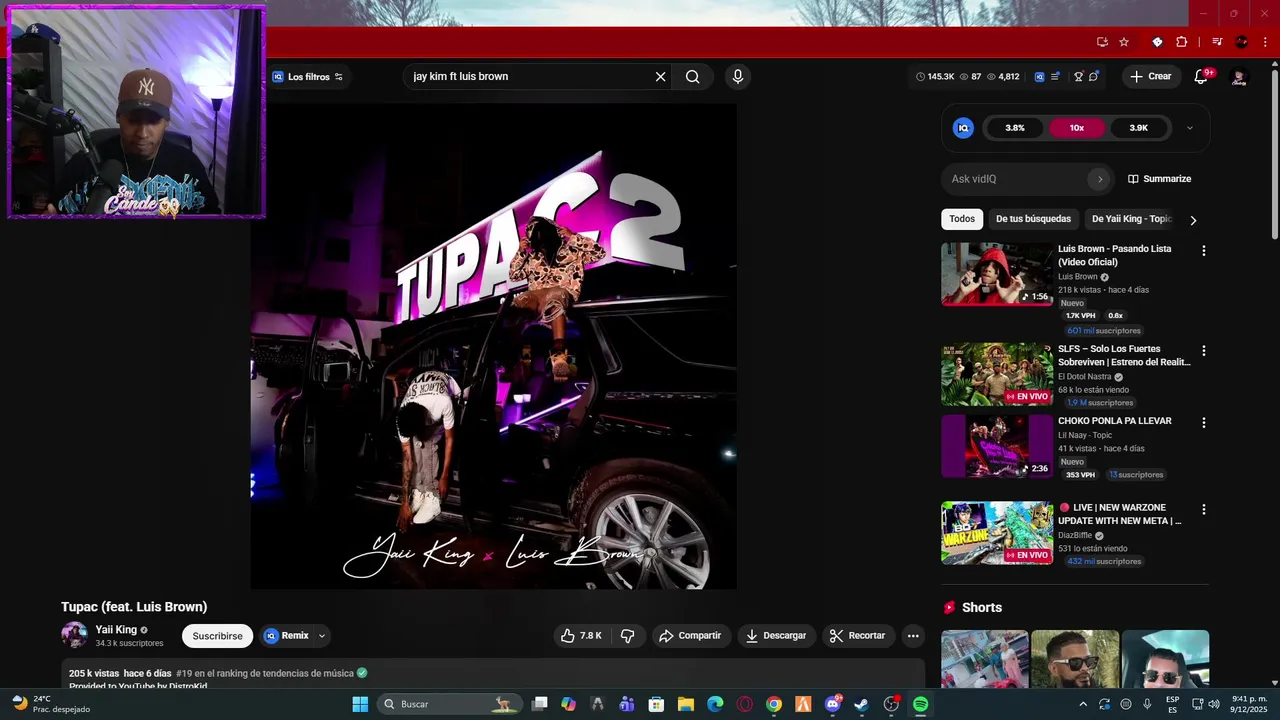Select the 3.8% metric pill
This screenshot has width=1280, height=720.
(x=1015, y=128)
